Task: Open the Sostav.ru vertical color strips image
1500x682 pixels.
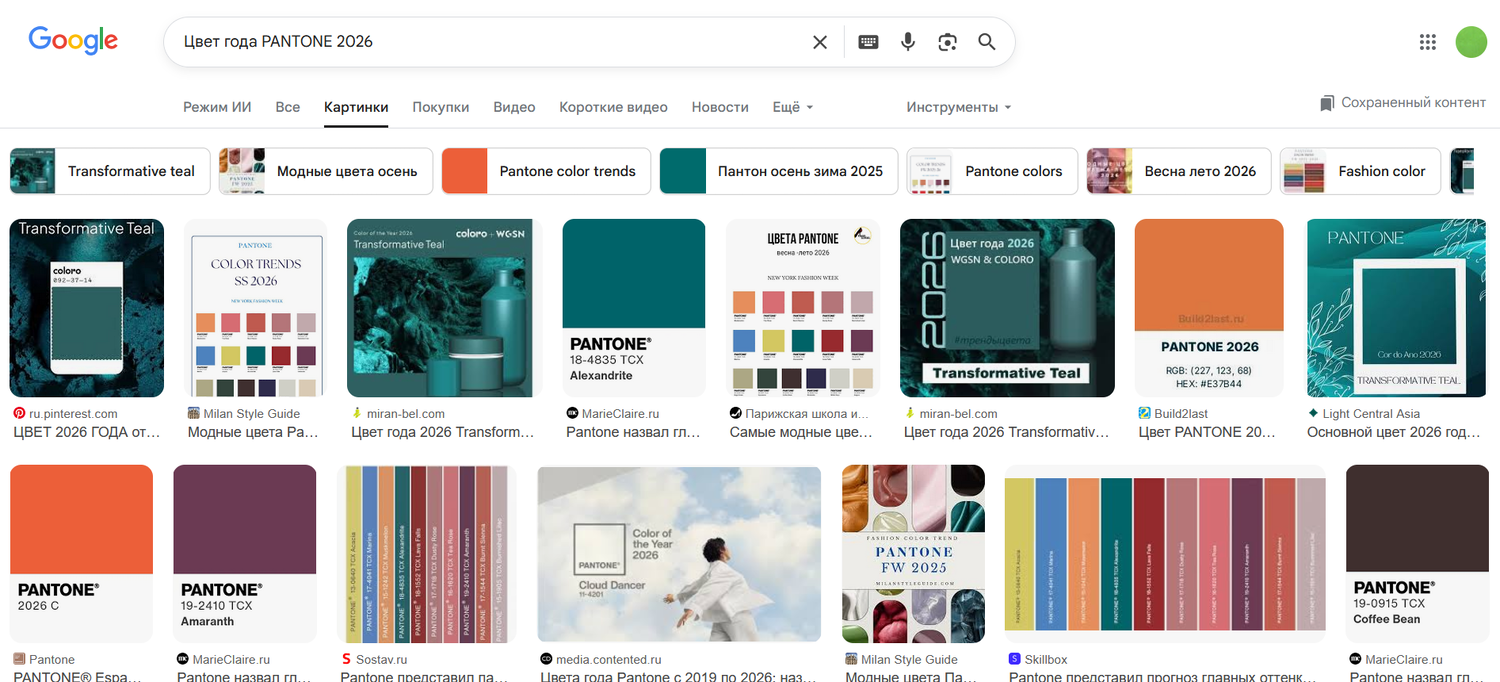Action: 427,553
